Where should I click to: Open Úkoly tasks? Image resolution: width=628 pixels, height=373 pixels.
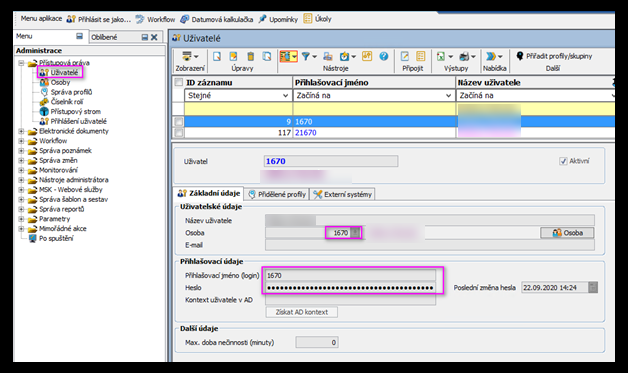tap(317, 19)
